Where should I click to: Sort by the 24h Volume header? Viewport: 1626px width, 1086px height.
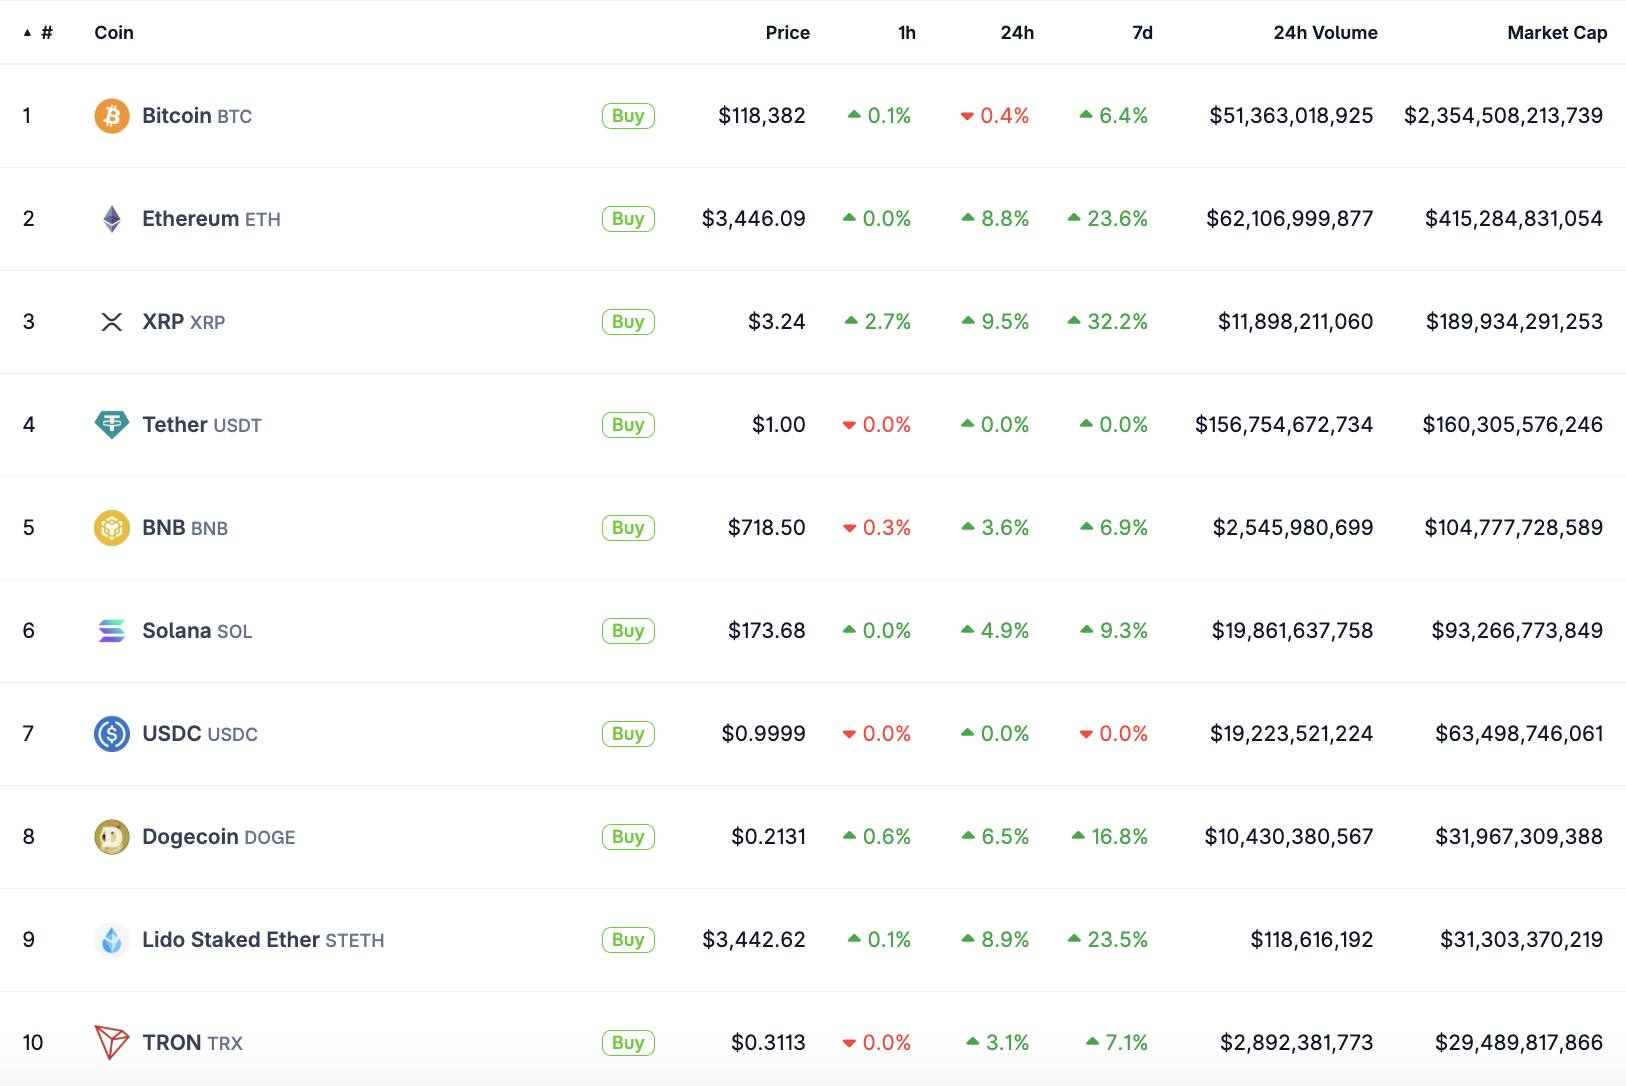pyautogui.click(x=1325, y=33)
